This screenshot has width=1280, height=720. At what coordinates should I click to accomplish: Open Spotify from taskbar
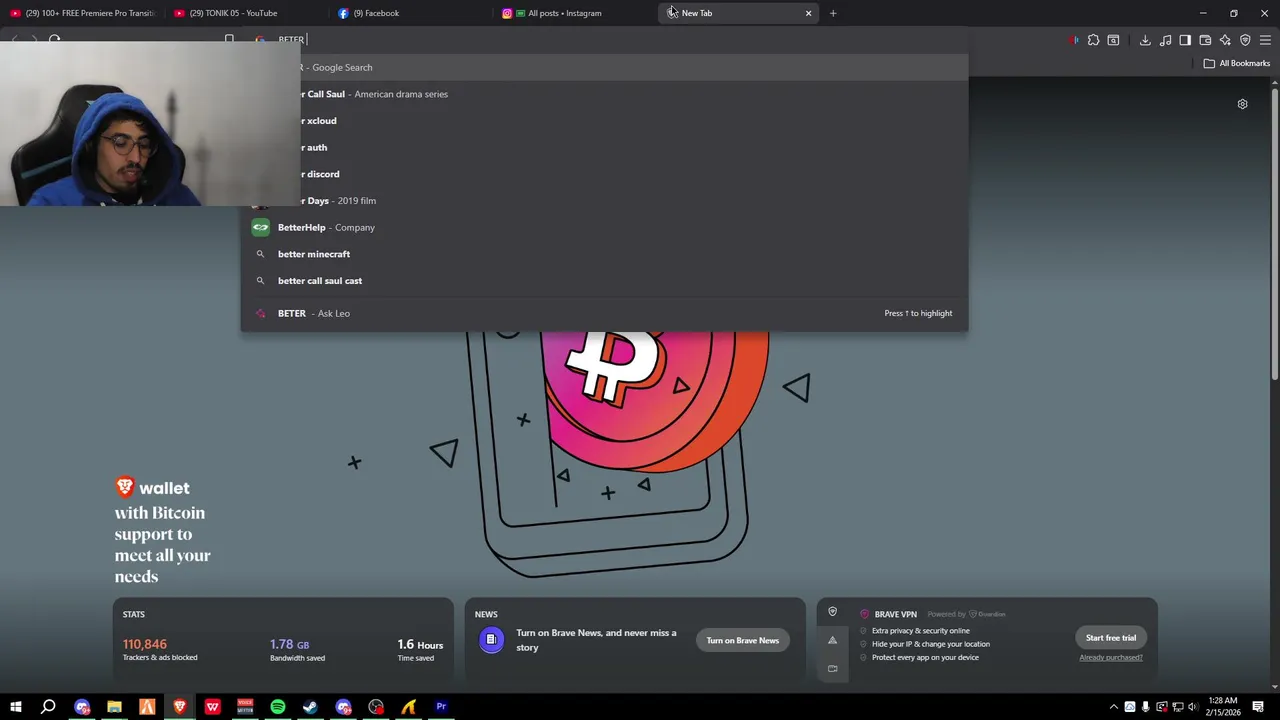pos(278,707)
